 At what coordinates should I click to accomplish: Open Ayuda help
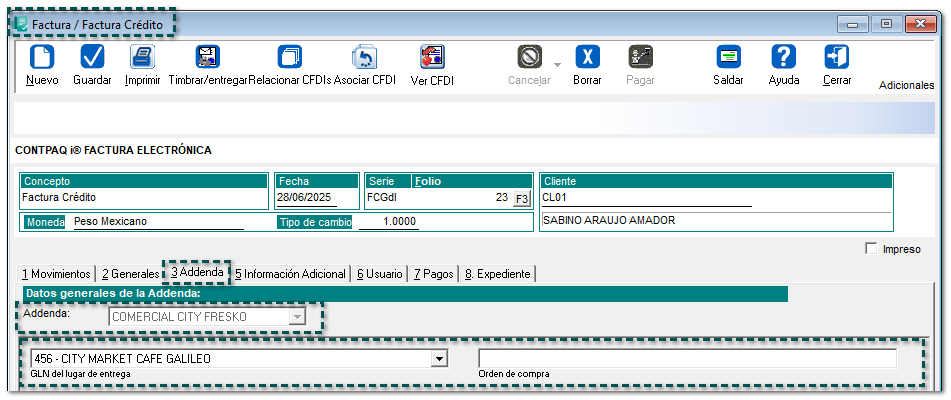[x=784, y=57]
